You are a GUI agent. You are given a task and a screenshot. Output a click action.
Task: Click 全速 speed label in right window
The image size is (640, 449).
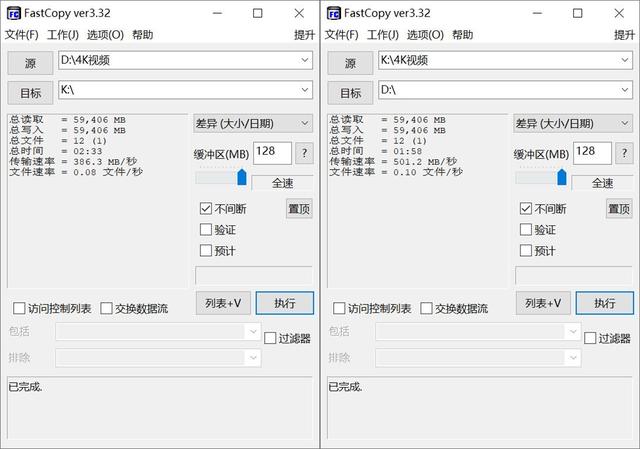coord(602,183)
